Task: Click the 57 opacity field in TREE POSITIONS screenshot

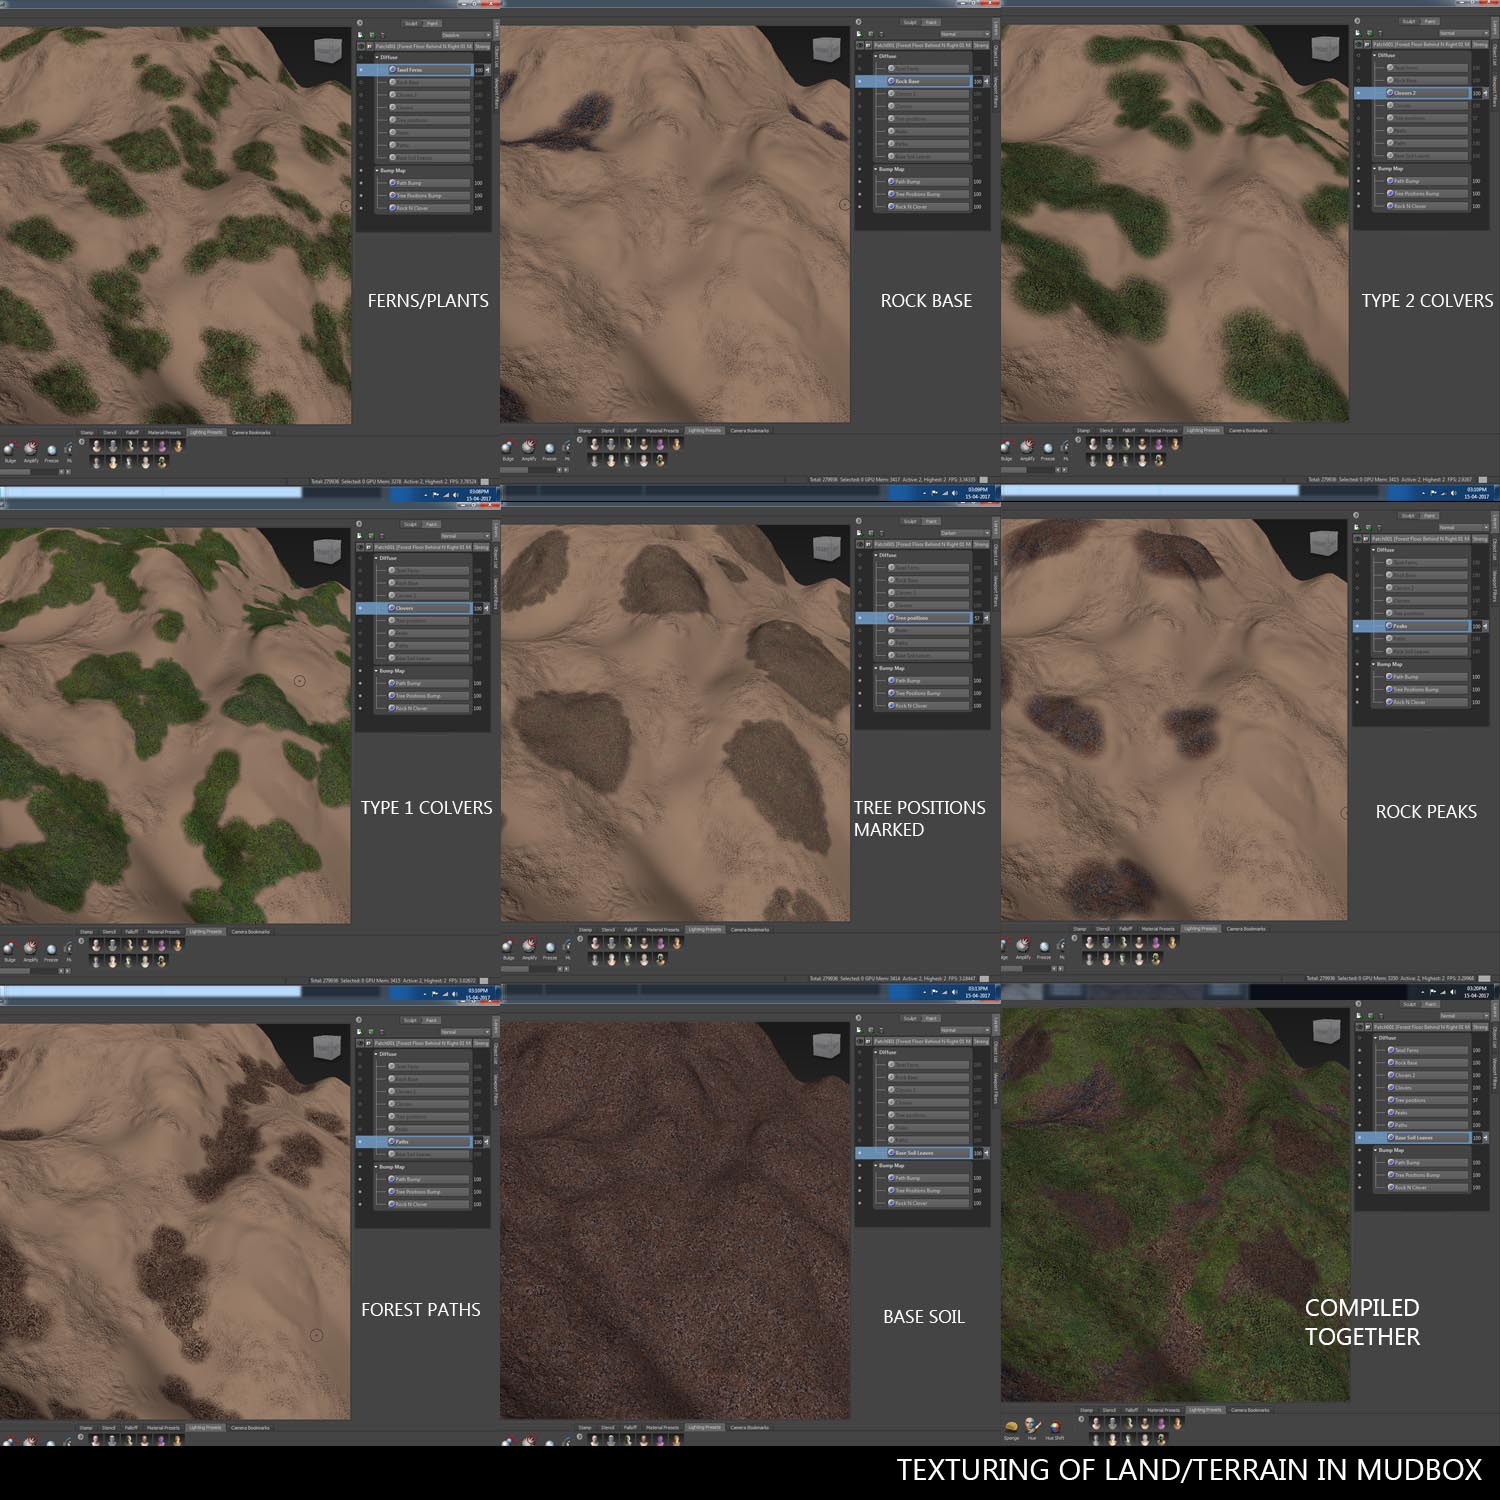Action: pyautogui.click(x=977, y=618)
